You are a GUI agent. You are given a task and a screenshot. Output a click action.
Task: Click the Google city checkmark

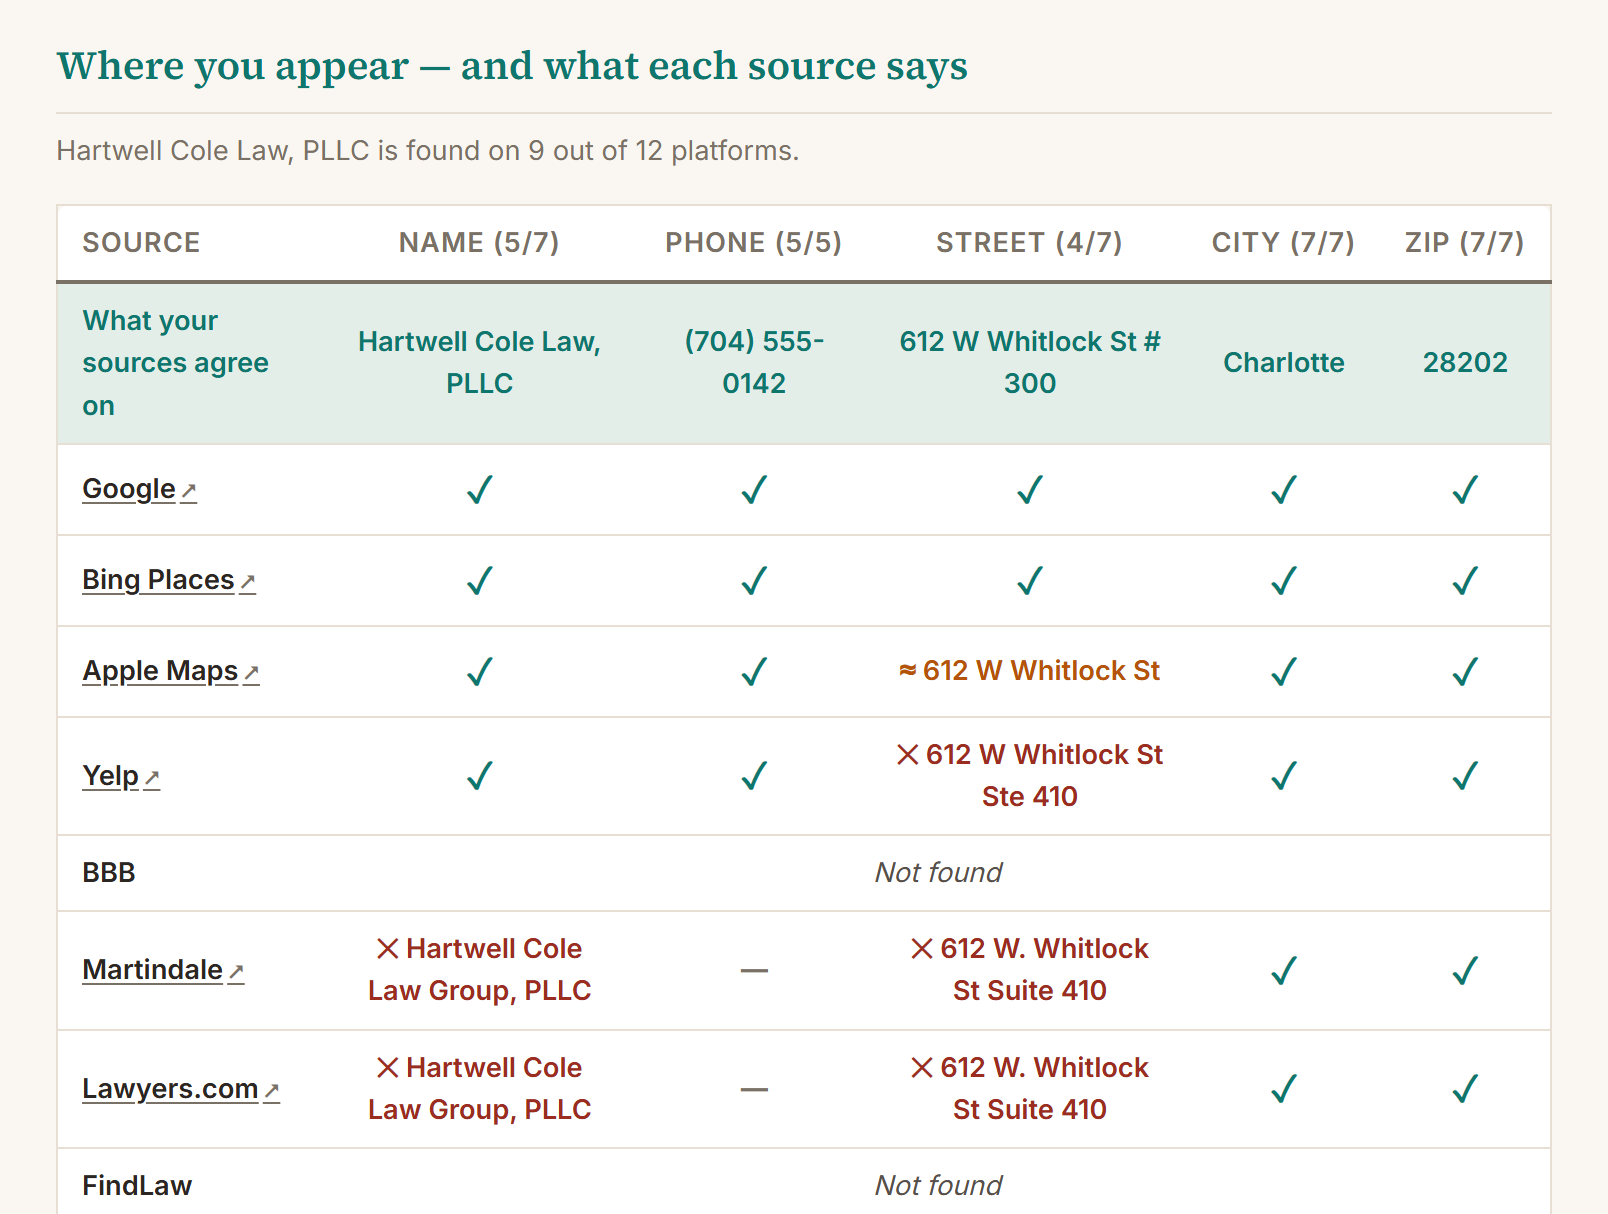coord(1284,490)
